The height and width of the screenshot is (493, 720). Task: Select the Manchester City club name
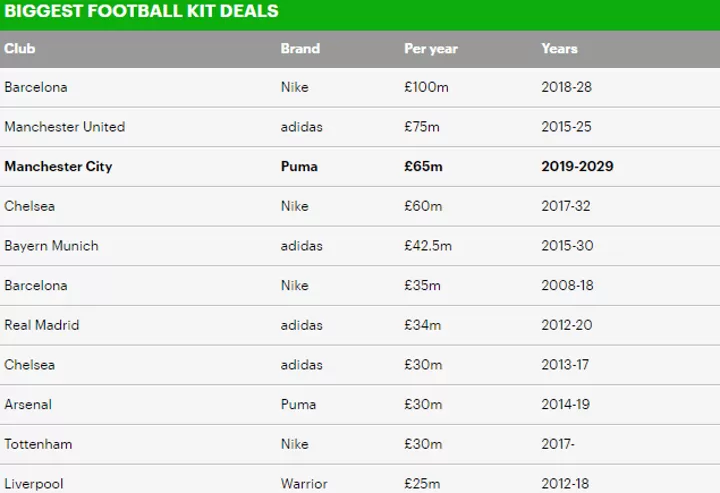[x=58, y=166]
